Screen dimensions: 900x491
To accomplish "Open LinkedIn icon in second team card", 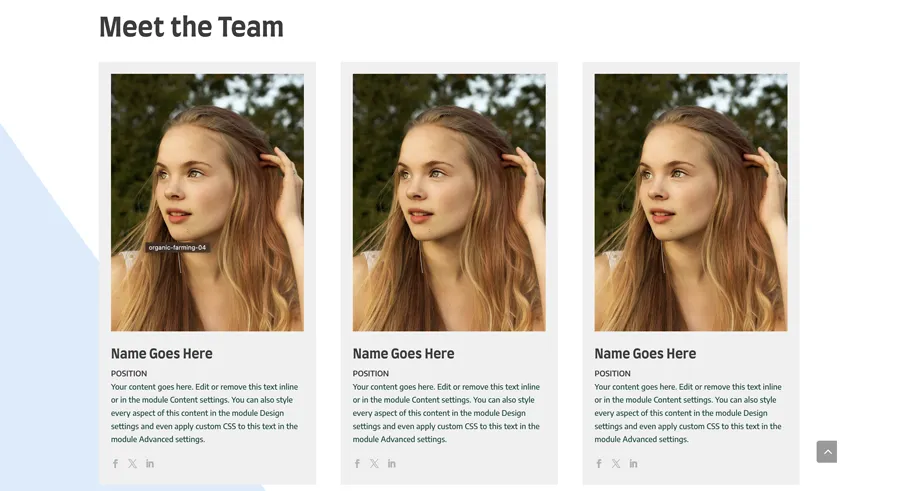I will click(391, 463).
